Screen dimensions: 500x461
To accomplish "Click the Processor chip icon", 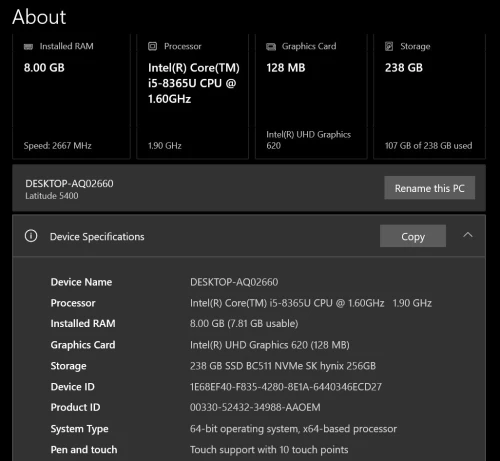I will (x=152, y=46).
